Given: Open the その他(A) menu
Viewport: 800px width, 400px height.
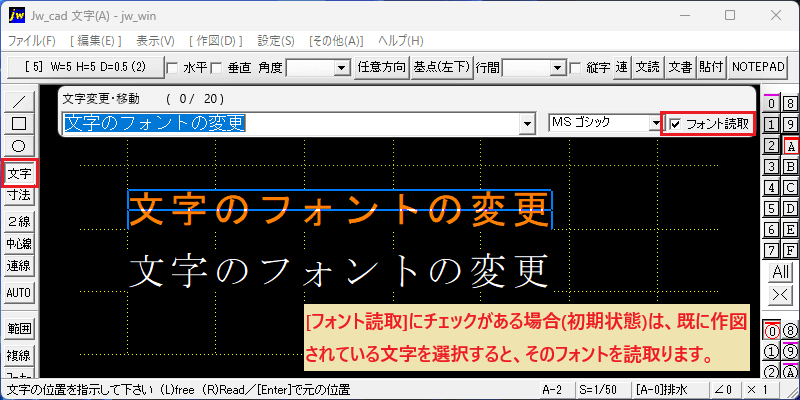Looking at the screenshot, I should pyautogui.click(x=336, y=41).
